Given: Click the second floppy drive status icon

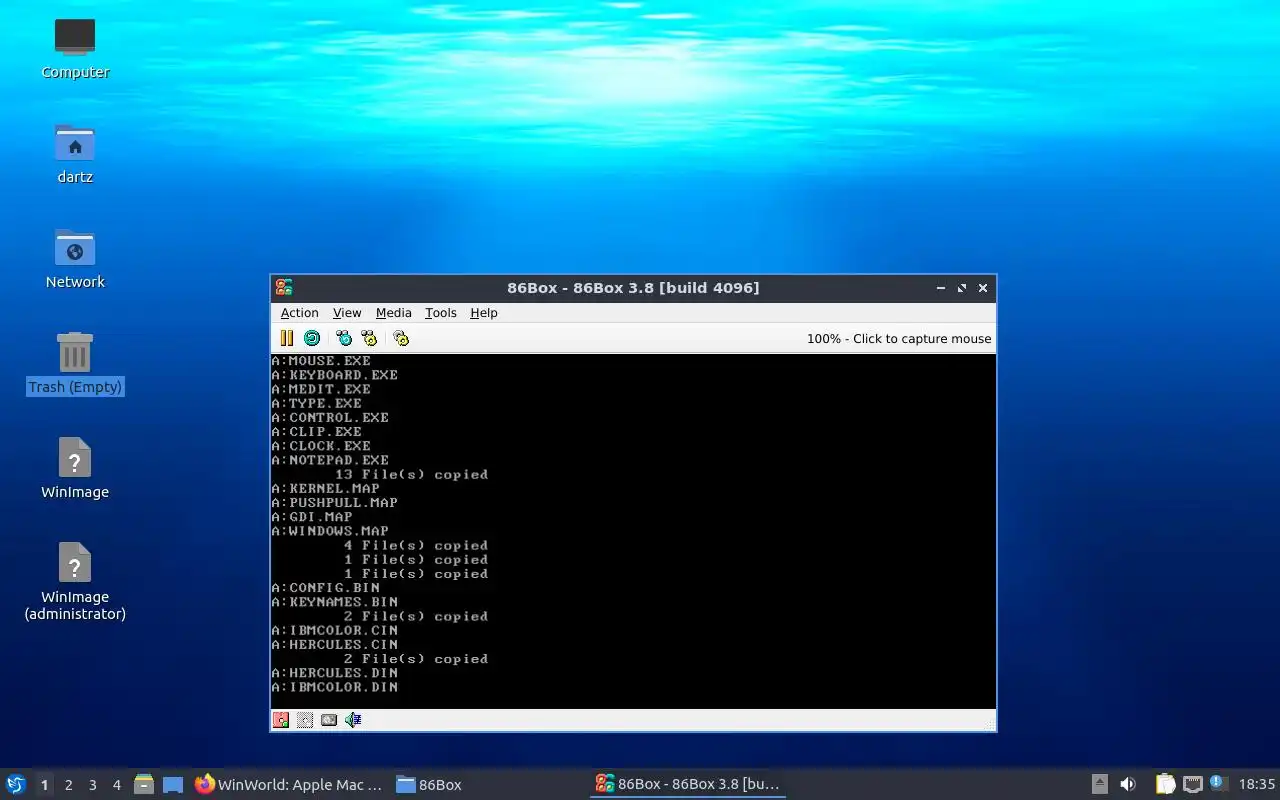Looking at the screenshot, I should point(305,719).
